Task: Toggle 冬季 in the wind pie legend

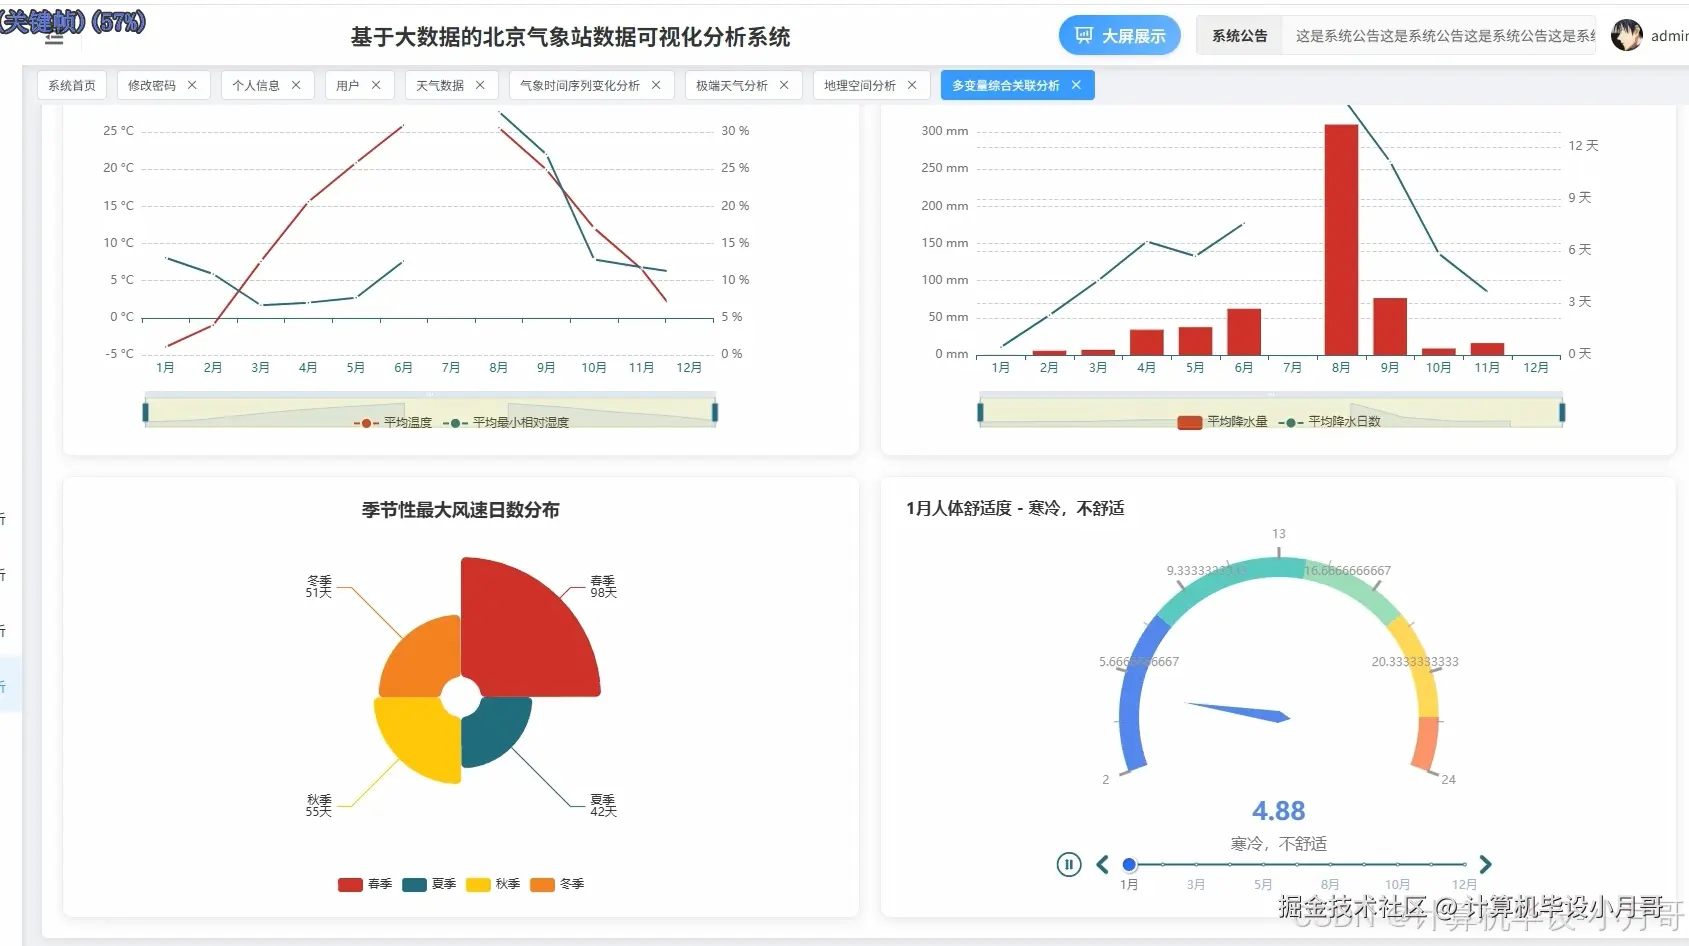Action: (557, 884)
